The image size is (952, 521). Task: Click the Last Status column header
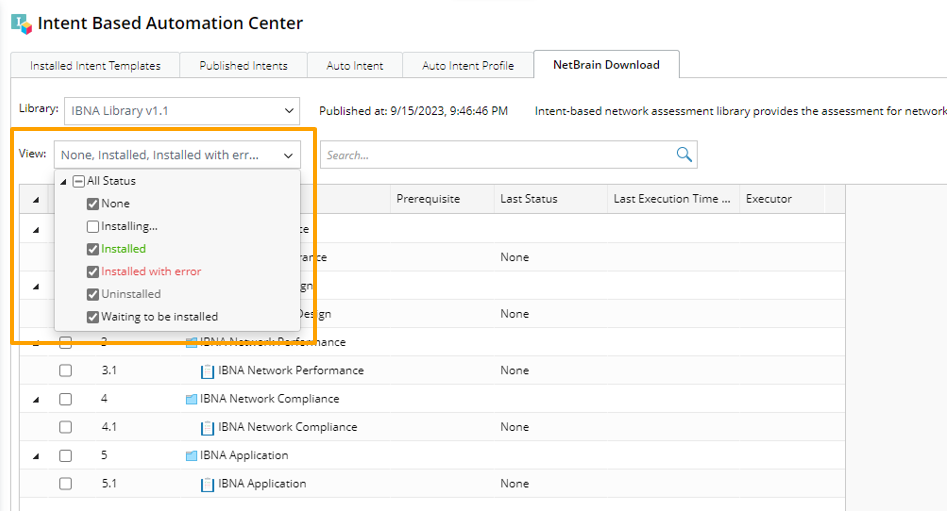[528, 199]
